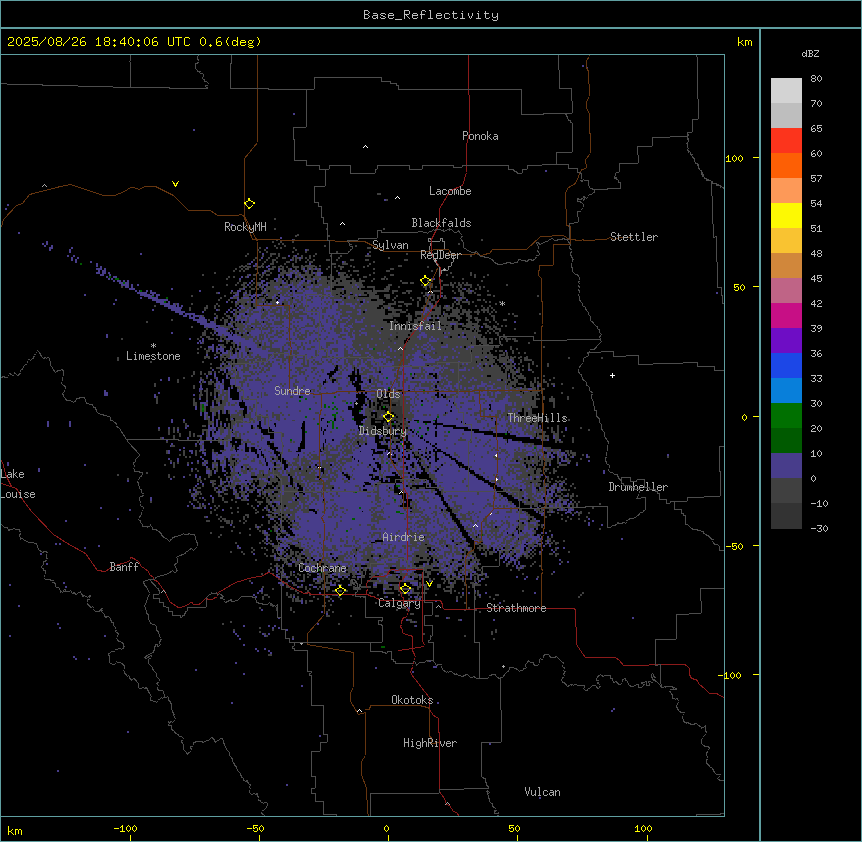Click the Calgary city label
Screen dimensions: 862x842
coord(399,603)
